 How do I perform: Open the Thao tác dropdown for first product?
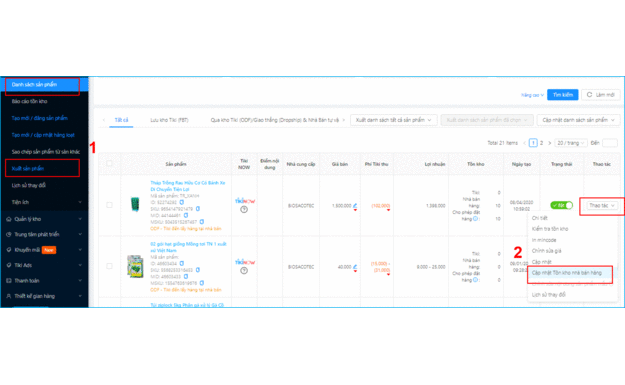pyautogui.click(x=602, y=206)
